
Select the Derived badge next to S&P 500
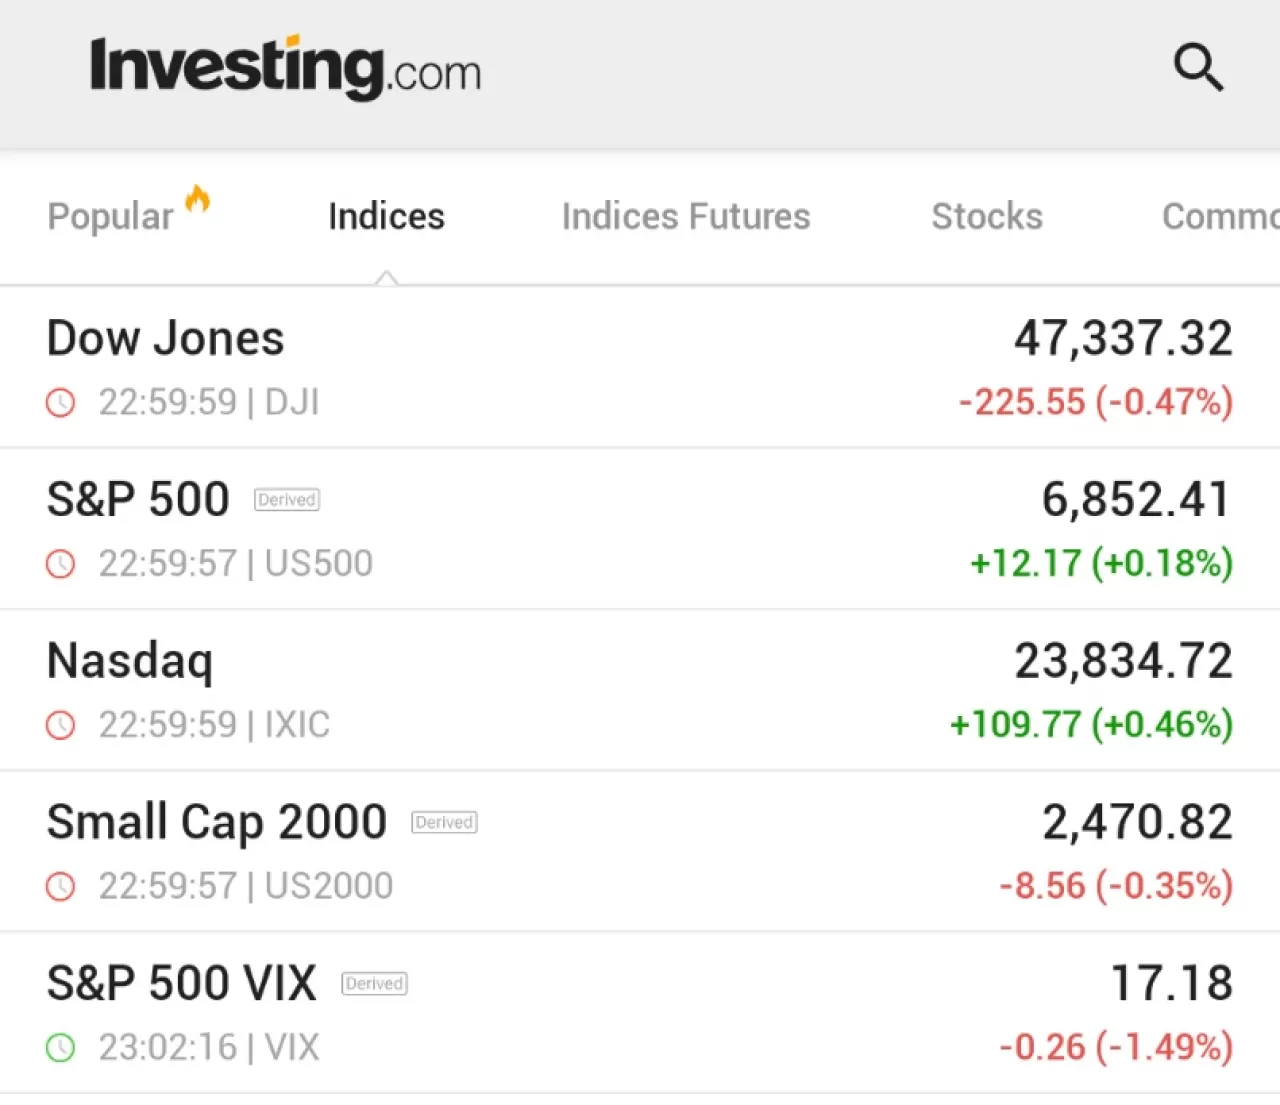click(x=286, y=500)
